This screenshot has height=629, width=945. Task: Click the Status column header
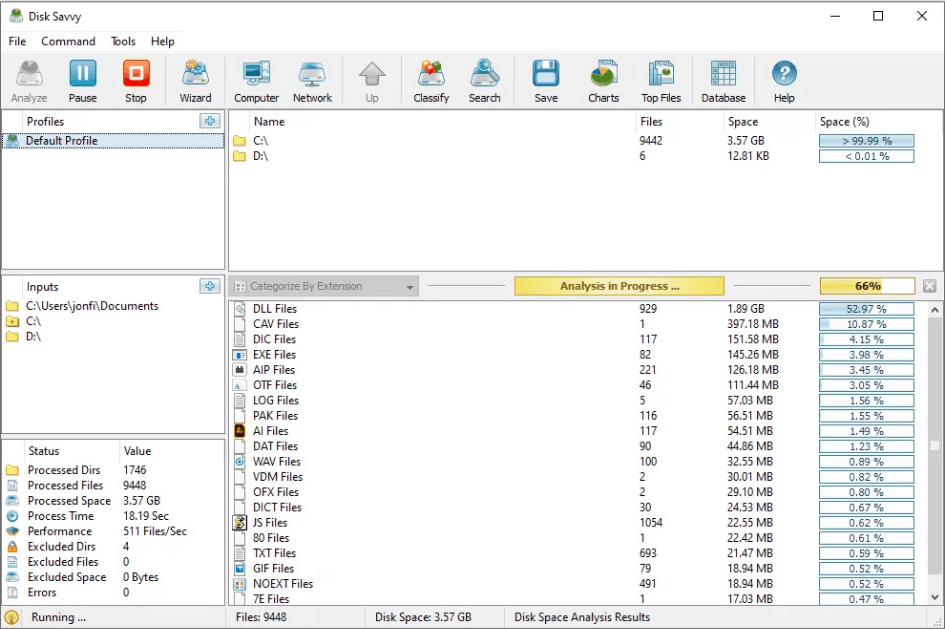43,451
